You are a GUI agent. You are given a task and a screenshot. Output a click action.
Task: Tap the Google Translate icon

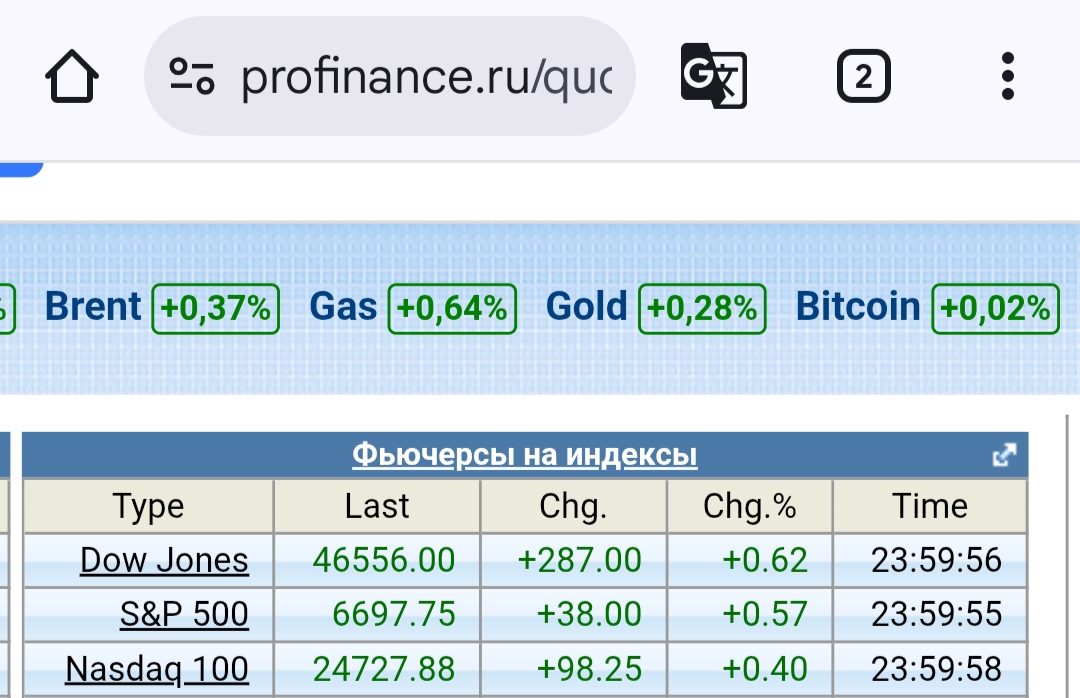pyautogui.click(x=713, y=76)
